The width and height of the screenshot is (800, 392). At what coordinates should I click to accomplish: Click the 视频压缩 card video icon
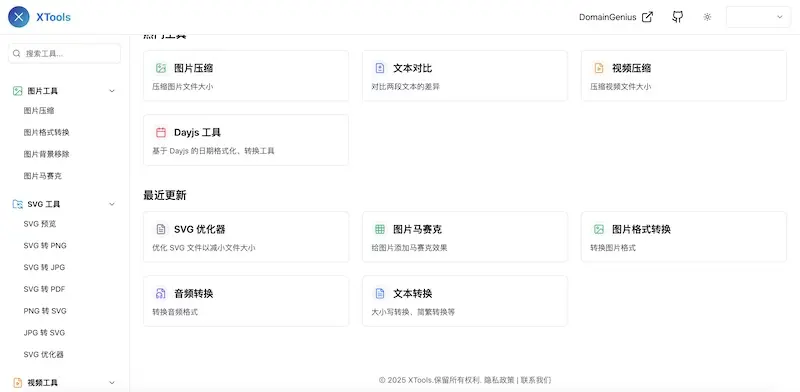pos(599,68)
